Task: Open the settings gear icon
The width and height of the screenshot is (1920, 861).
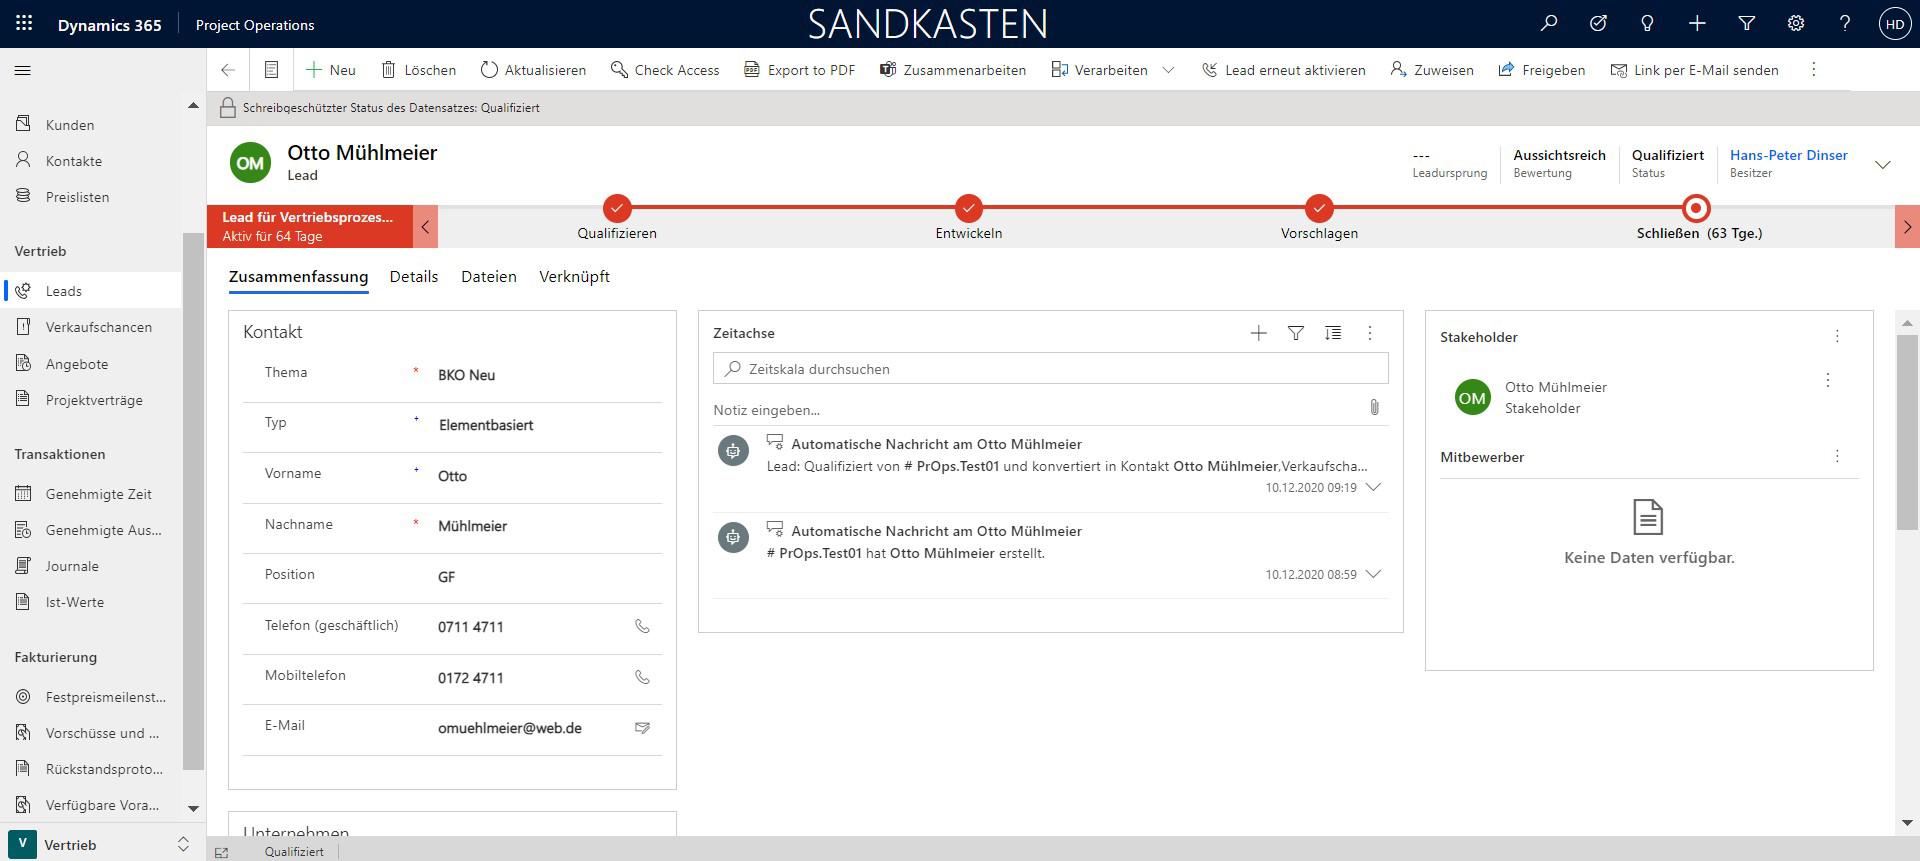Action: (x=1796, y=23)
